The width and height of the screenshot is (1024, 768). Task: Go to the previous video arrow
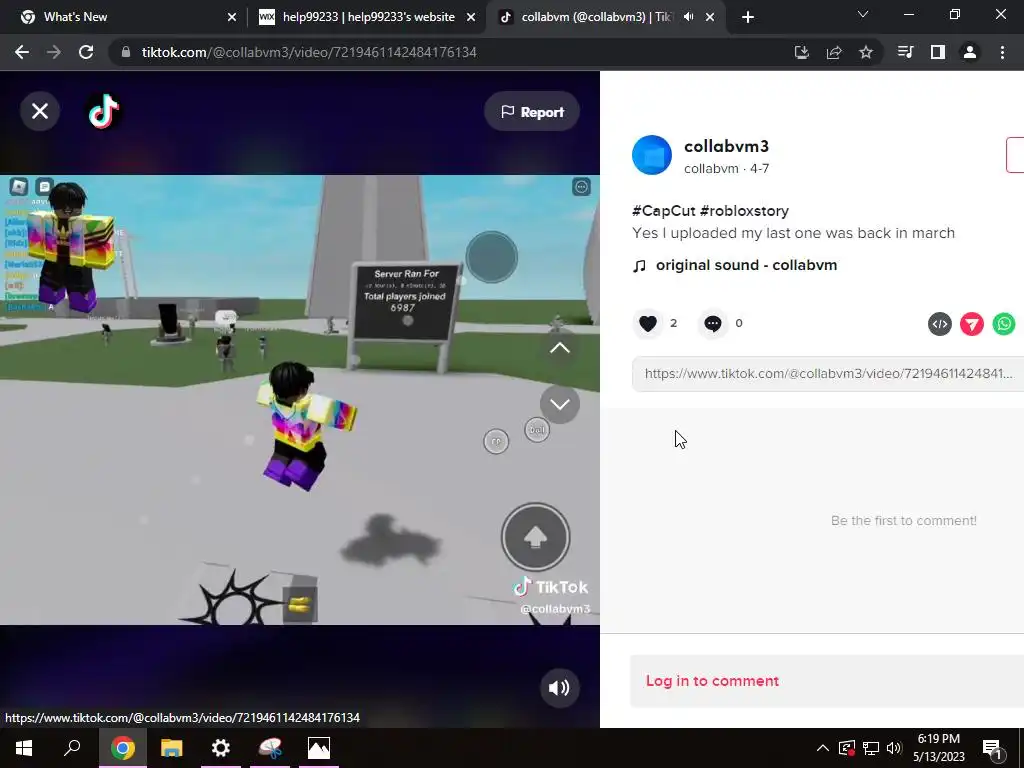tap(560, 348)
